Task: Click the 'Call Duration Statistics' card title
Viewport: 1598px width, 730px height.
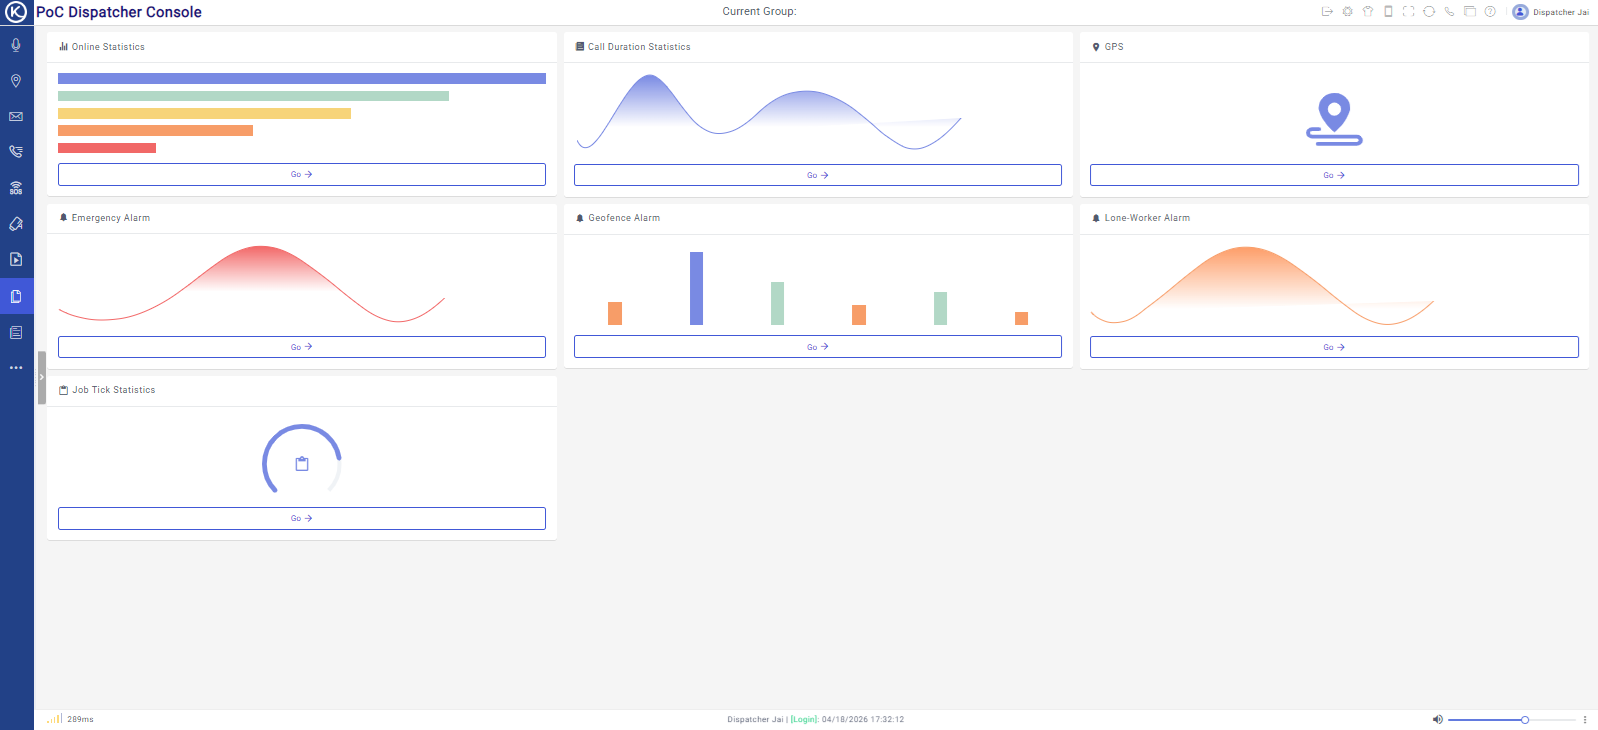Action: pyautogui.click(x=639, y=47)
